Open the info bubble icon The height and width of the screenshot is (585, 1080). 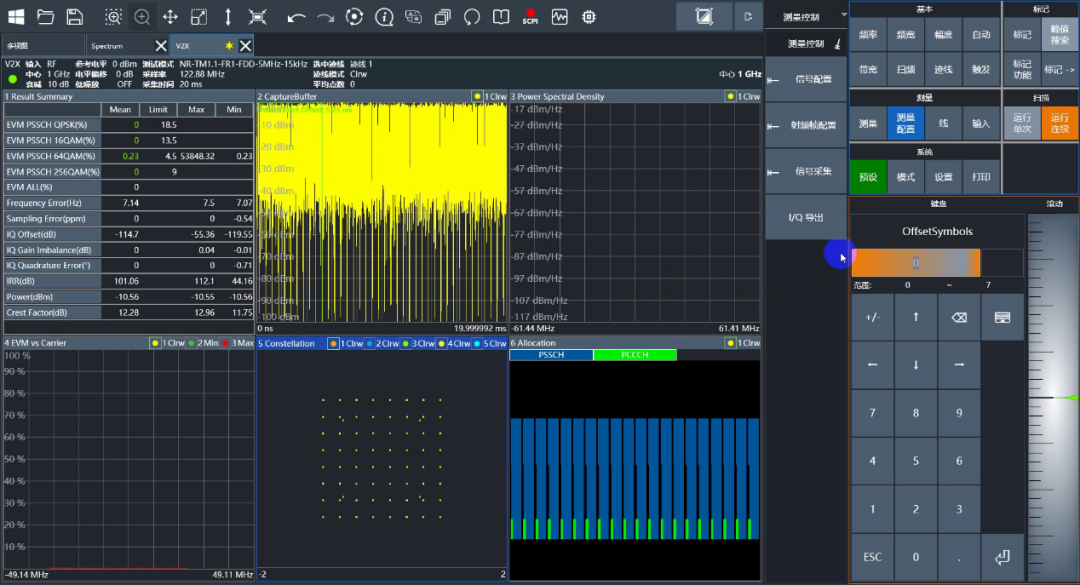384,17
